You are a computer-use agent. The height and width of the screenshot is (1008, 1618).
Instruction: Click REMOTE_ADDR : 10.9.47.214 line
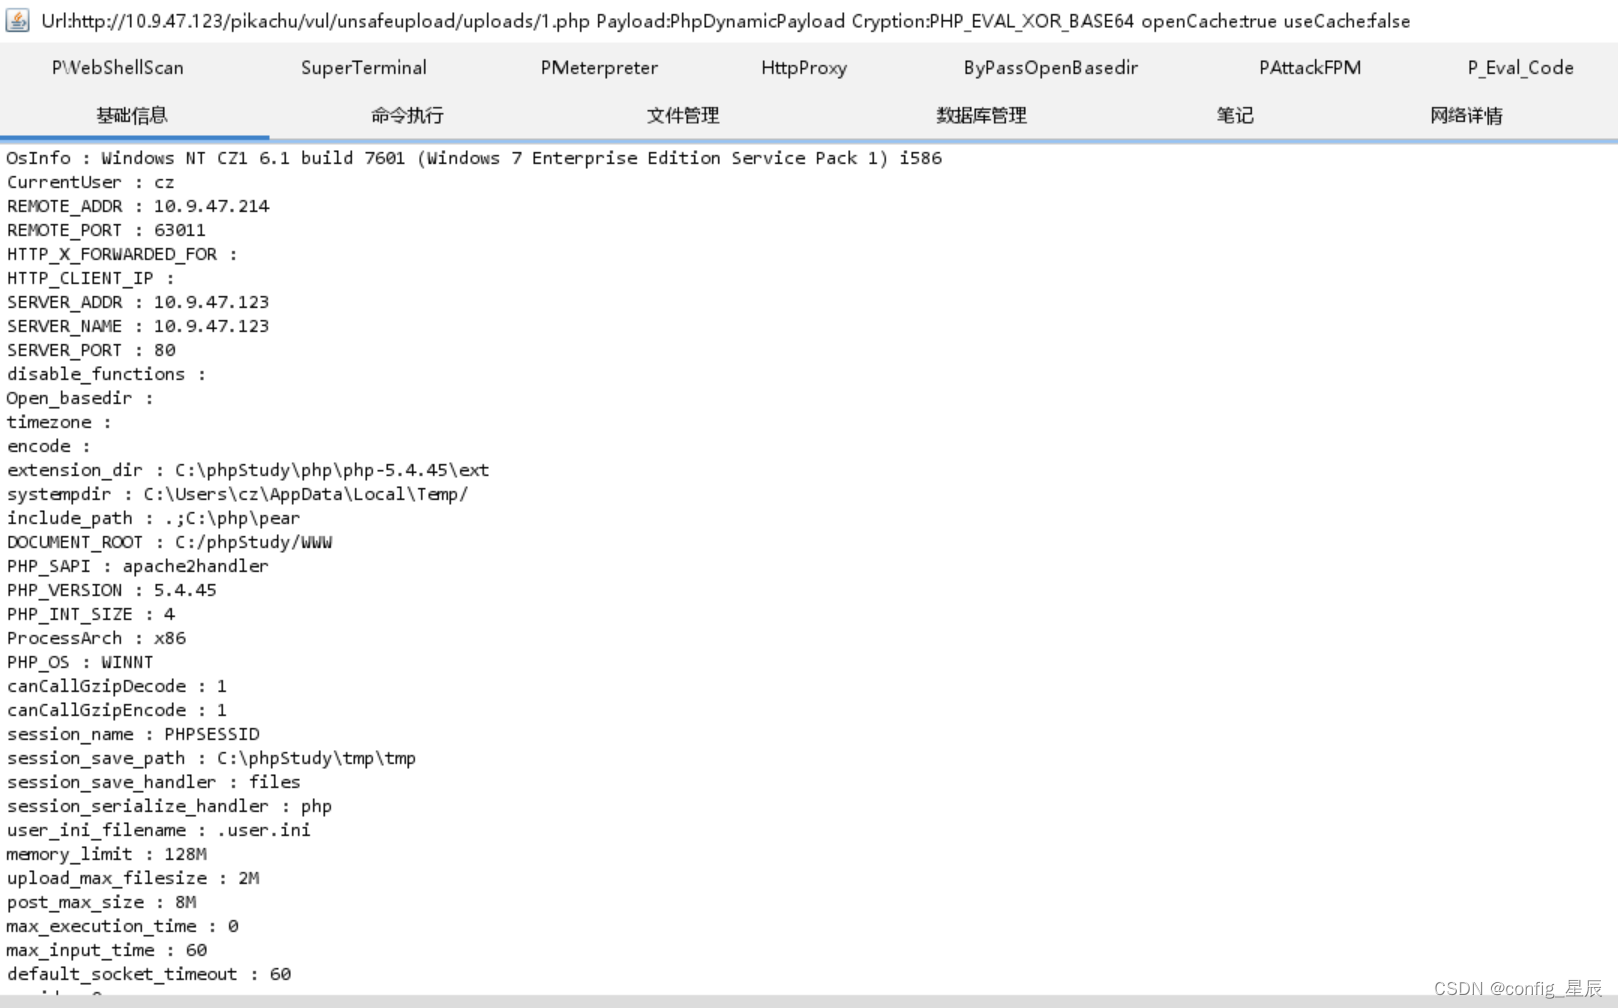[x=138, y=206]
